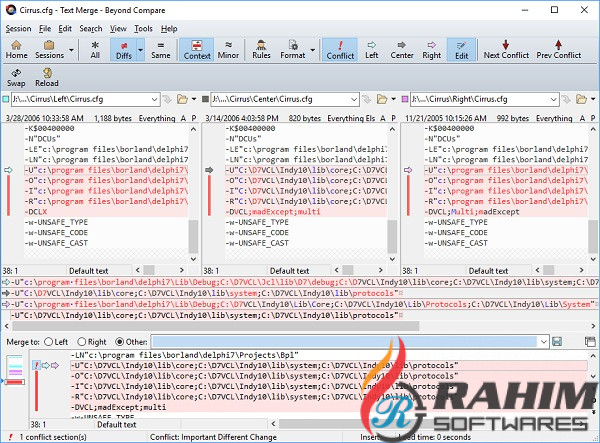Select Merge to Left radio button
The image size is (600, 443).
pyautogui.click(x=49, y=342)
